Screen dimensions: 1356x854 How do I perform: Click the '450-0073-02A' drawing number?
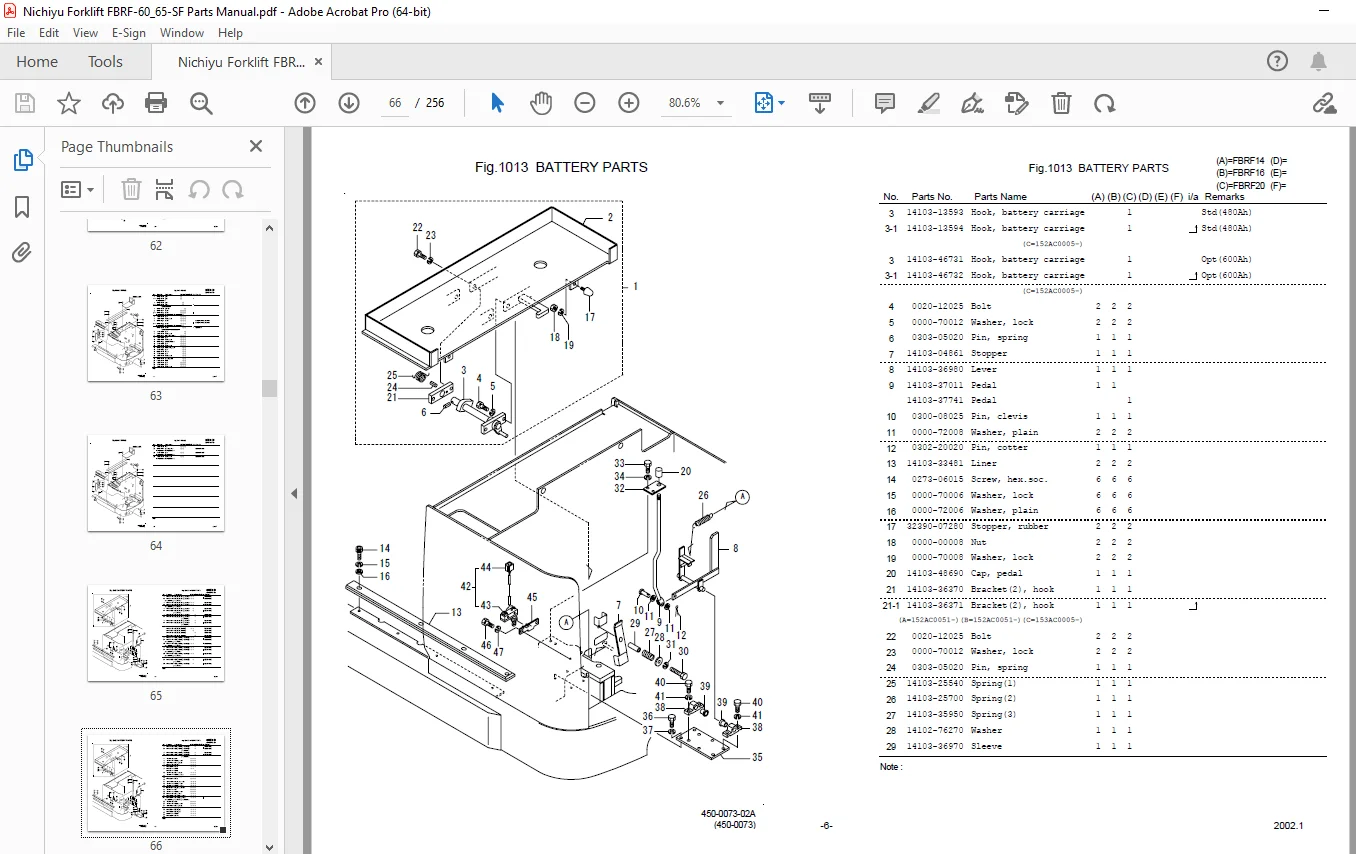[x=728, y=814]
